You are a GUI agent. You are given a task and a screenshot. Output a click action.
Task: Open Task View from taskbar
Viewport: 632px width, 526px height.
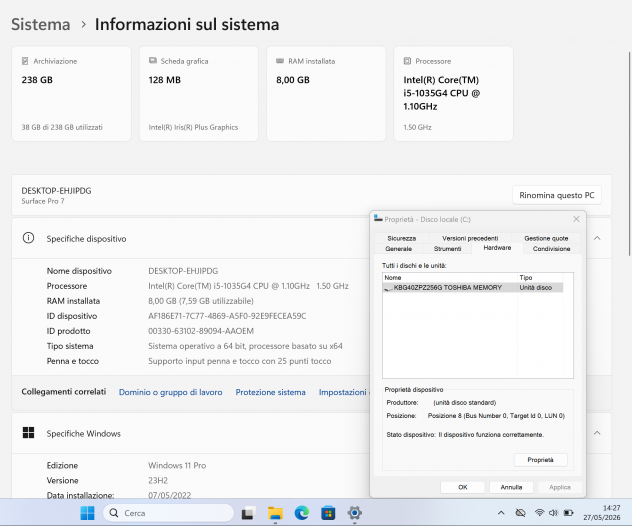[248, 513]
